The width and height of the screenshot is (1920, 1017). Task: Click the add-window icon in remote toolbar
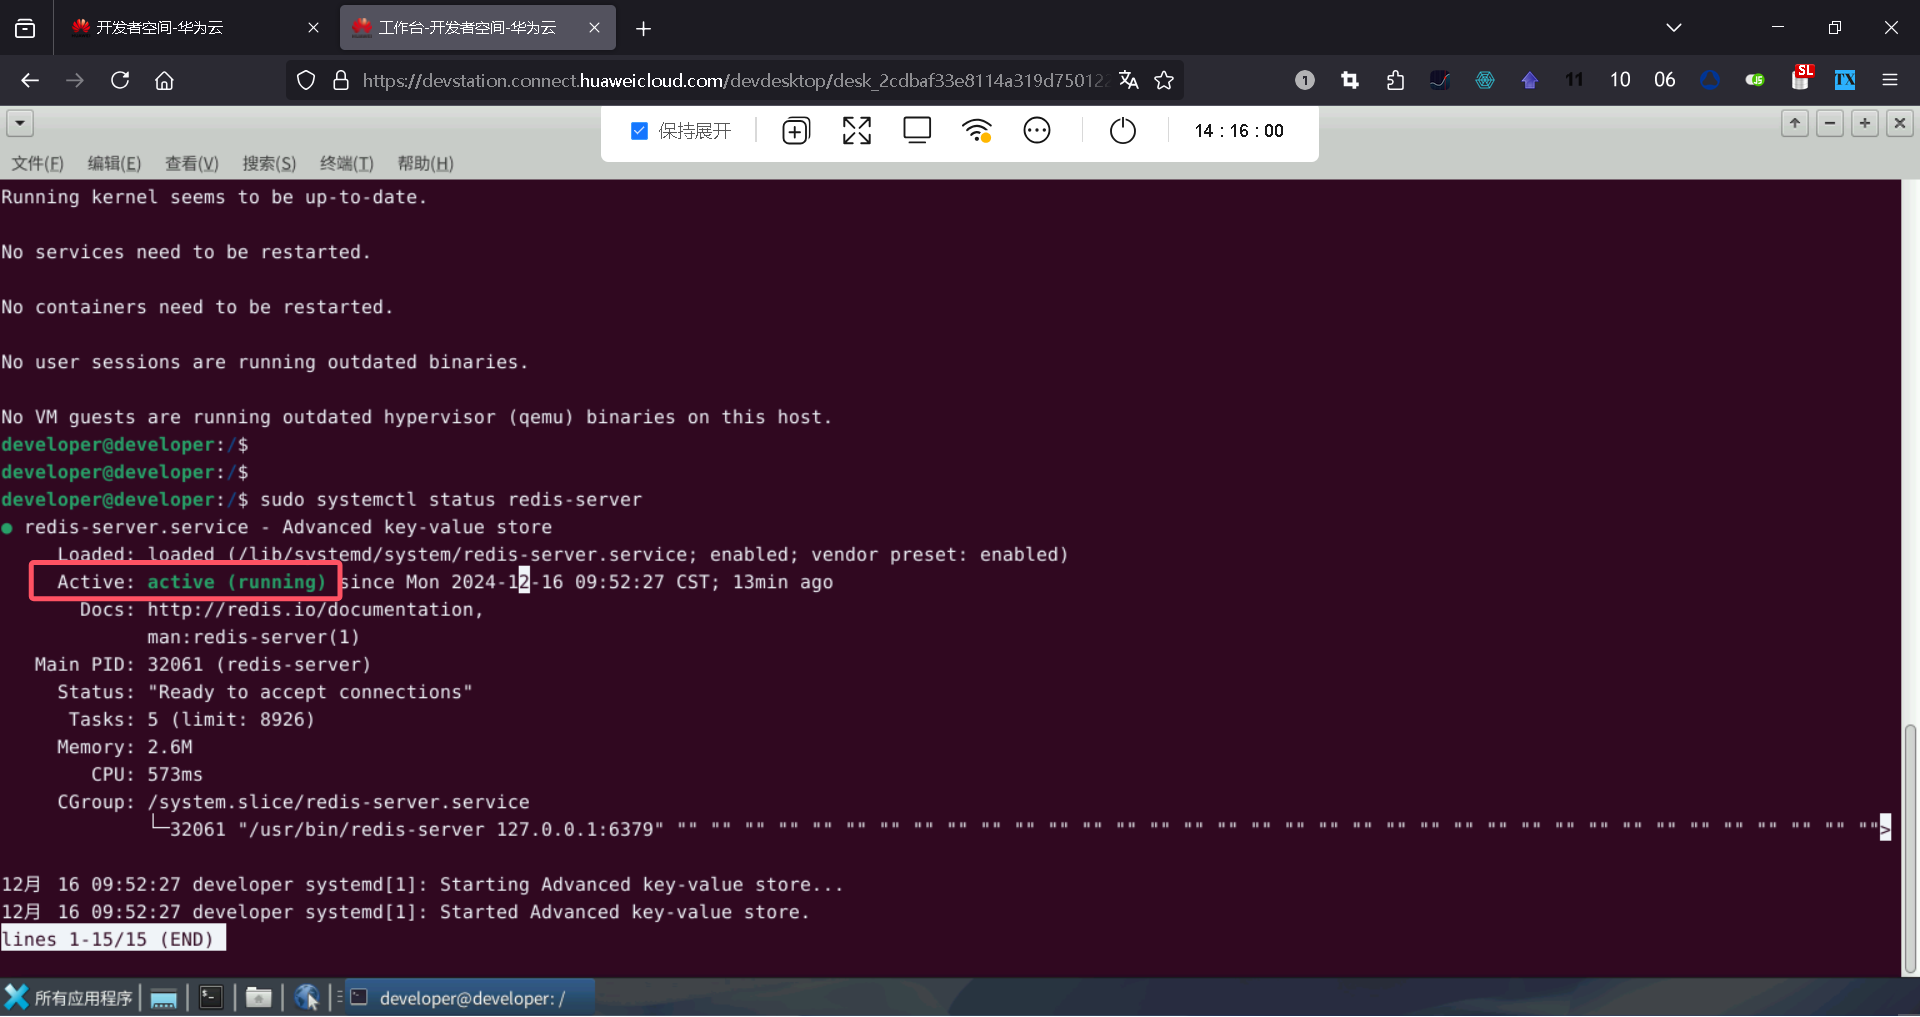[x=796, y=131]
